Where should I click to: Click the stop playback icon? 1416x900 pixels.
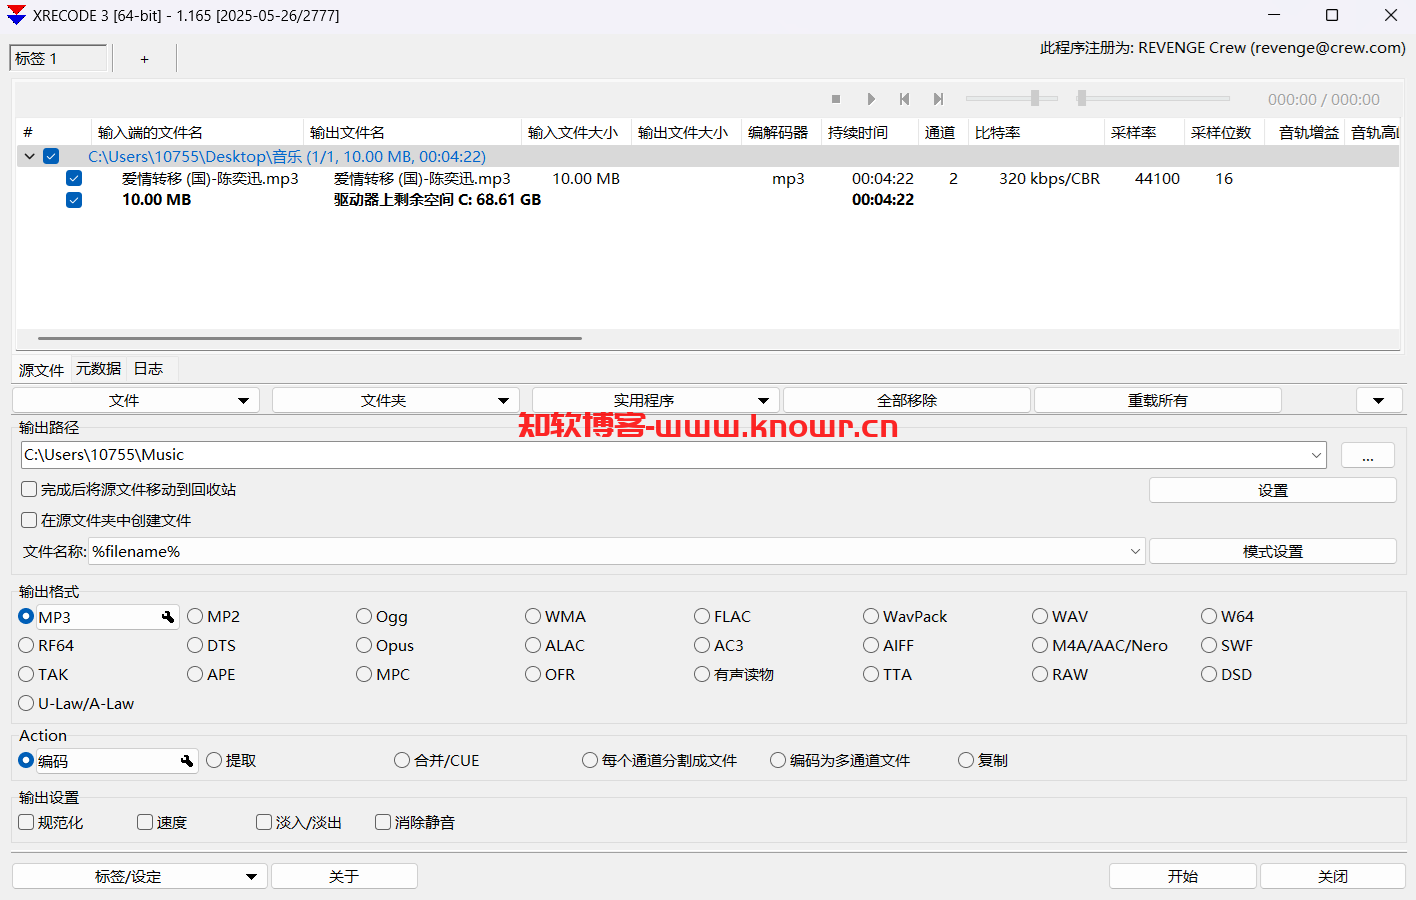tap(836, 99)
